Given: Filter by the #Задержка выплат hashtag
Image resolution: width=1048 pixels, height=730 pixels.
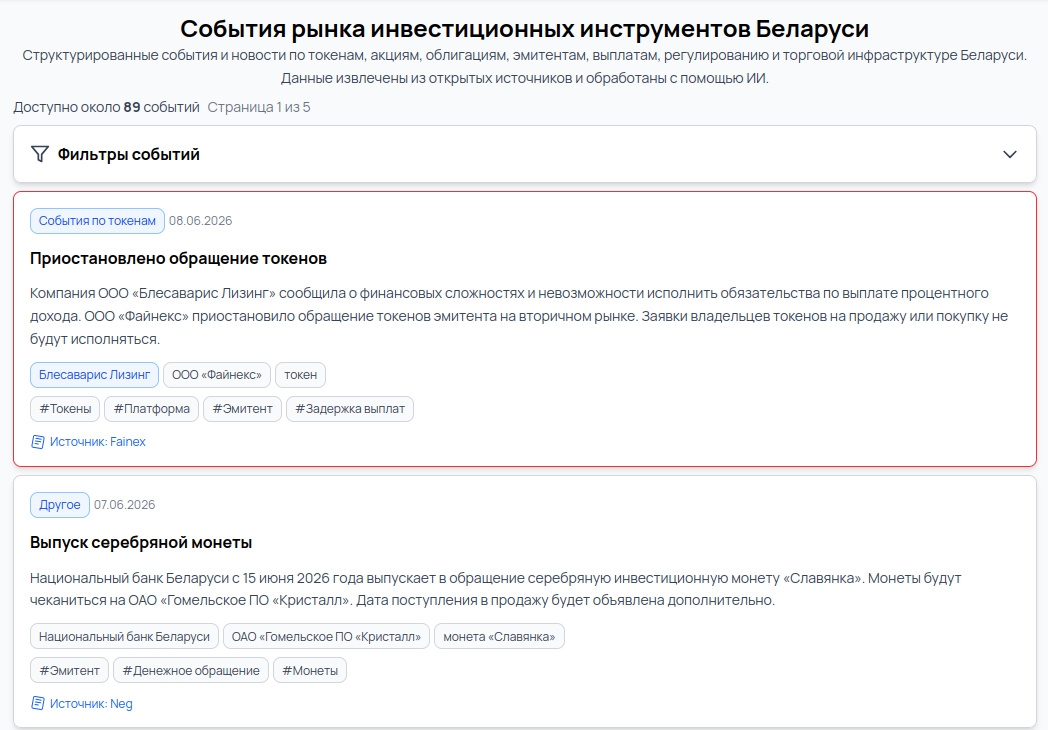Looking at the screenshot, I should pyautogui.click(x=350, y=409).
